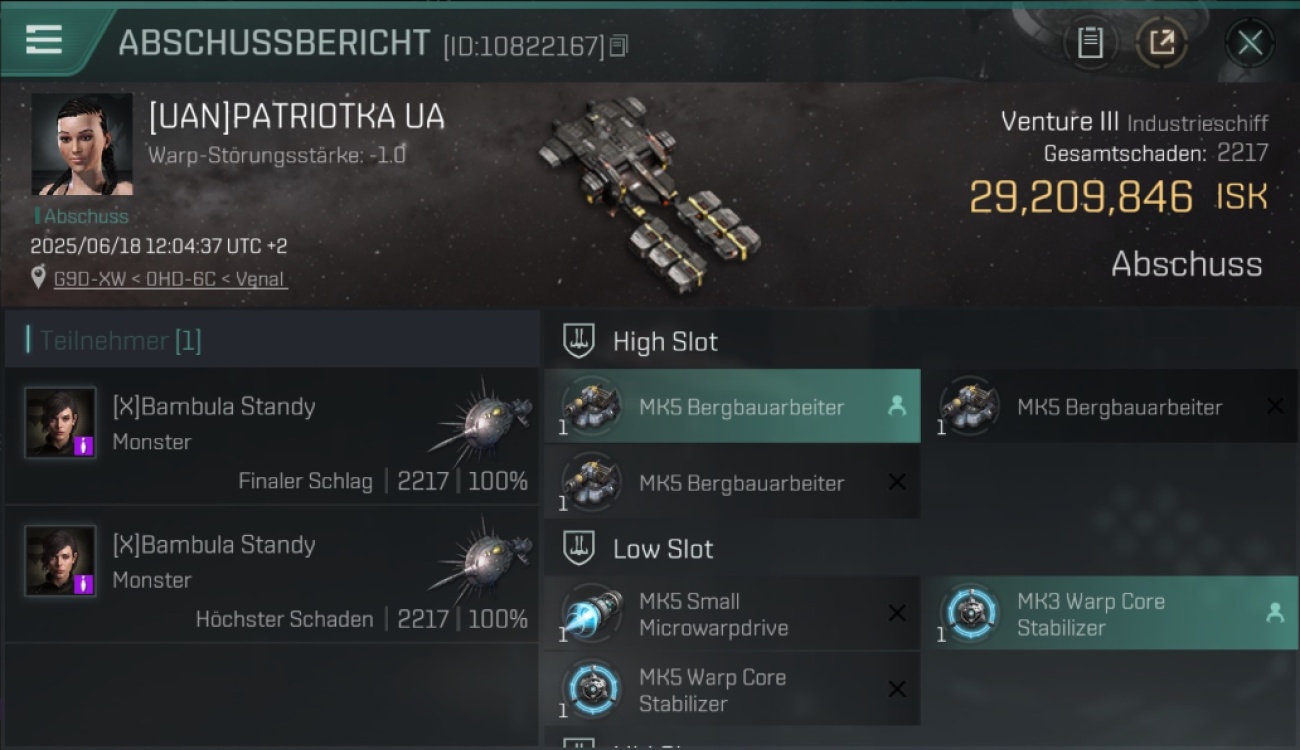The height and width of the screenshot is (750, 1300).
Task: Click the MK5 Small Microwarpdrive icon
Action: point(592,614)
